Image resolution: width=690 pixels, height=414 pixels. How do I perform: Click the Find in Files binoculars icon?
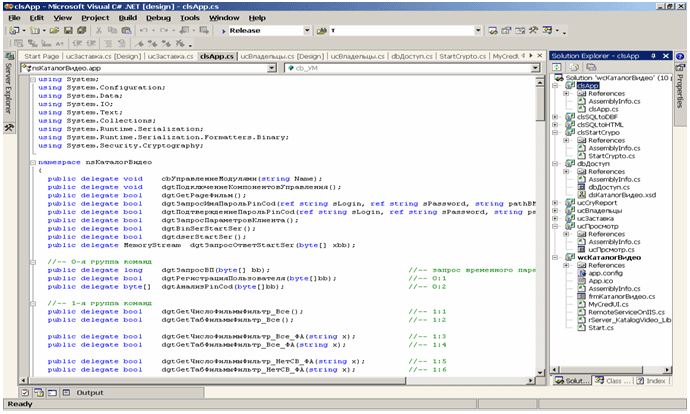pos(322,30)
